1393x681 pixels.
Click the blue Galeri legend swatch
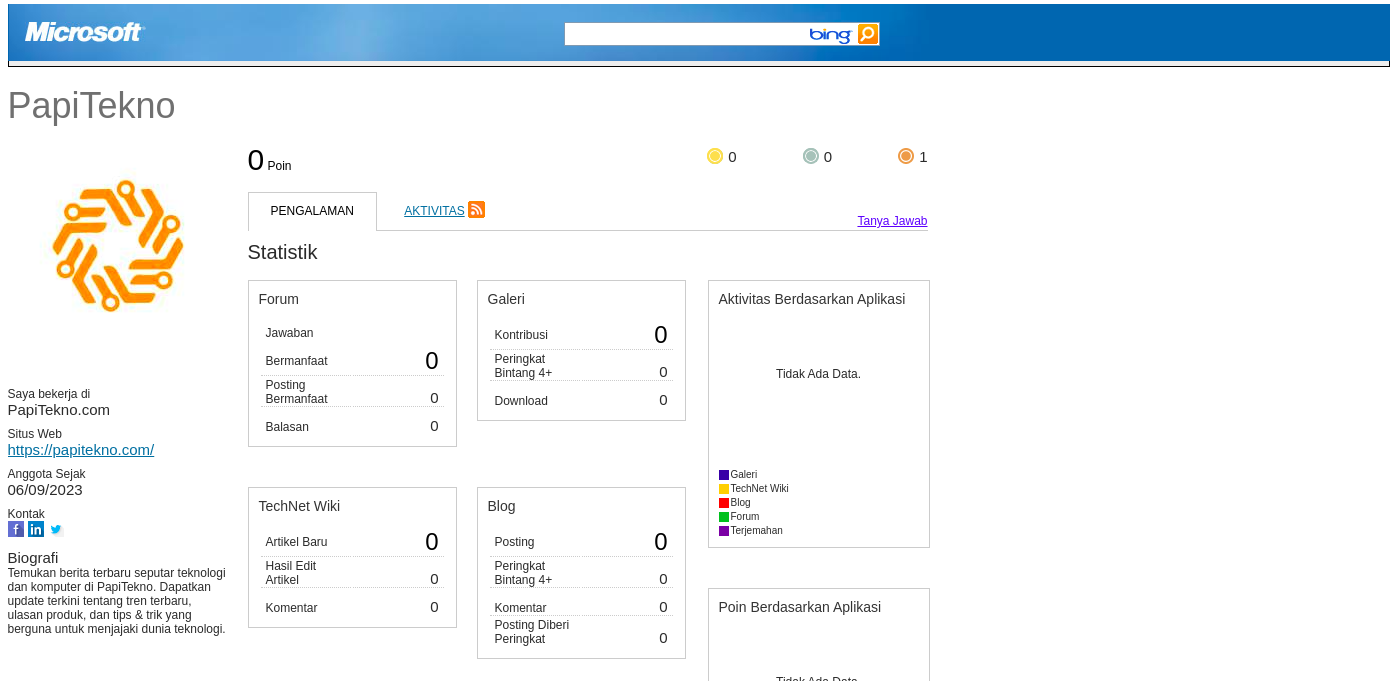724,475
